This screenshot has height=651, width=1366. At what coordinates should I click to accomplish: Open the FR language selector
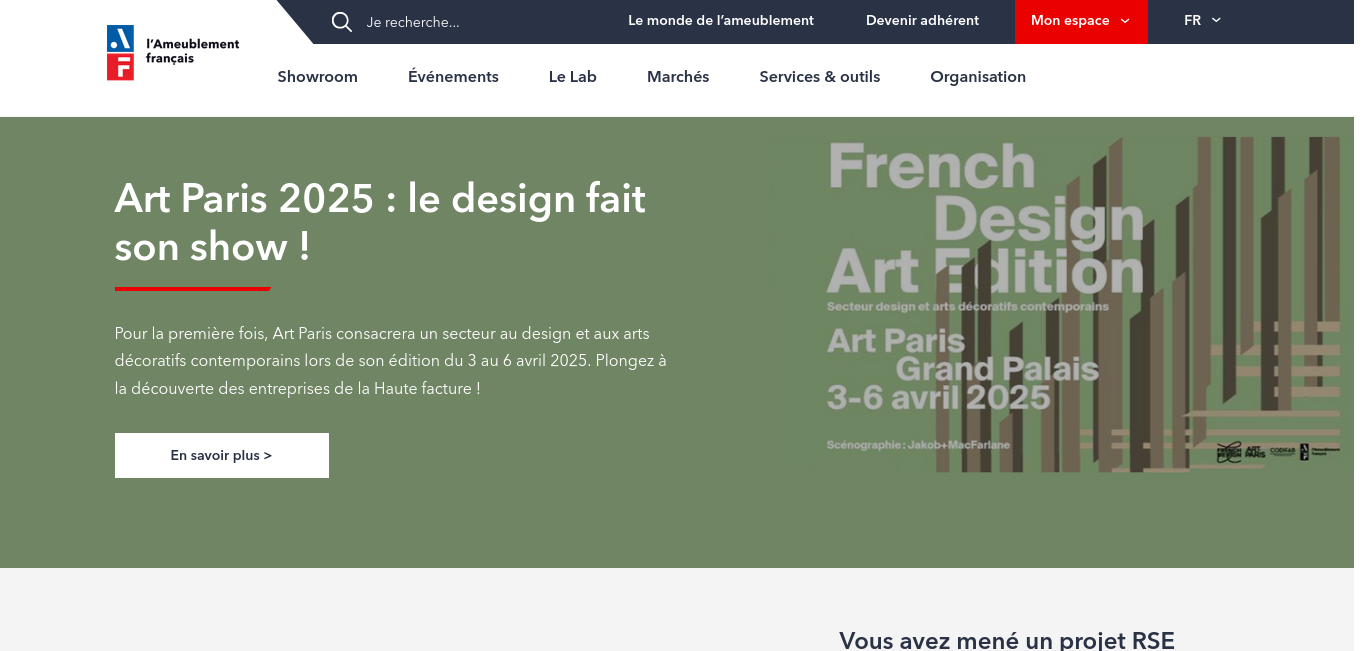click(1203, 21)
